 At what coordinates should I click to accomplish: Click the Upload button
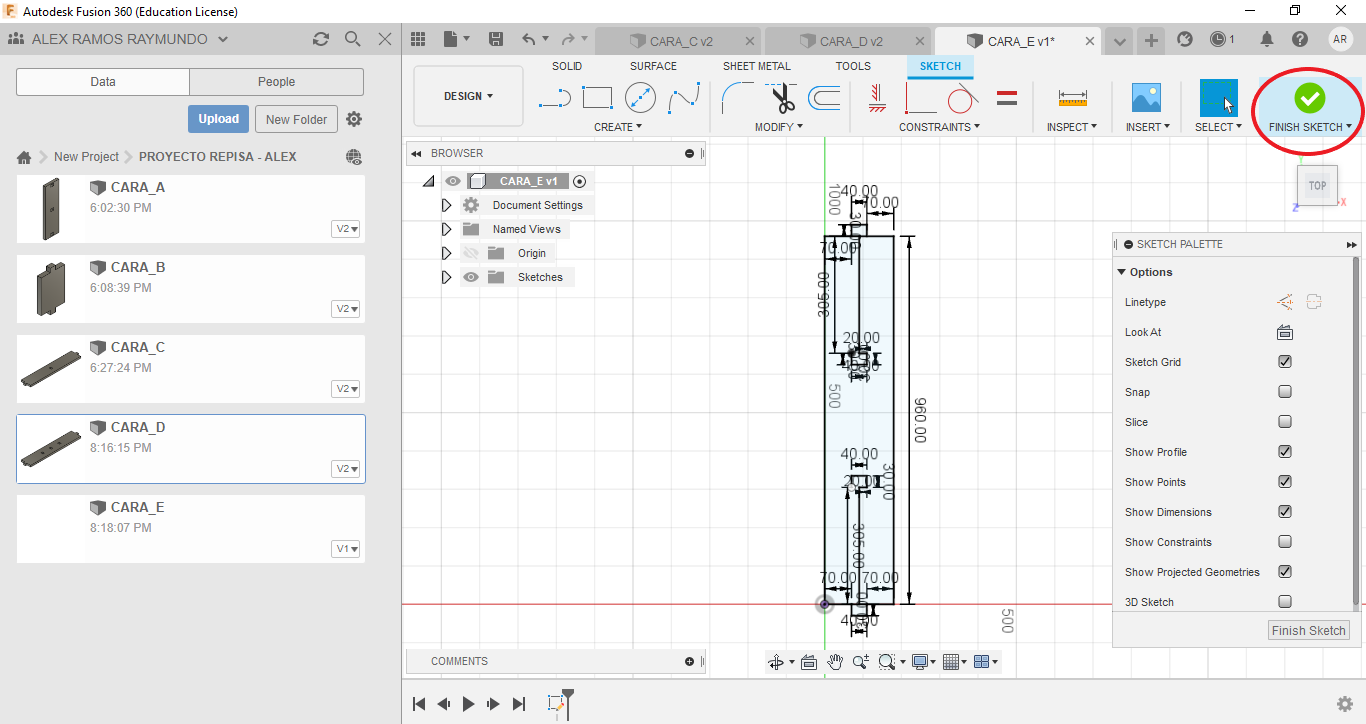click(218, 119)
